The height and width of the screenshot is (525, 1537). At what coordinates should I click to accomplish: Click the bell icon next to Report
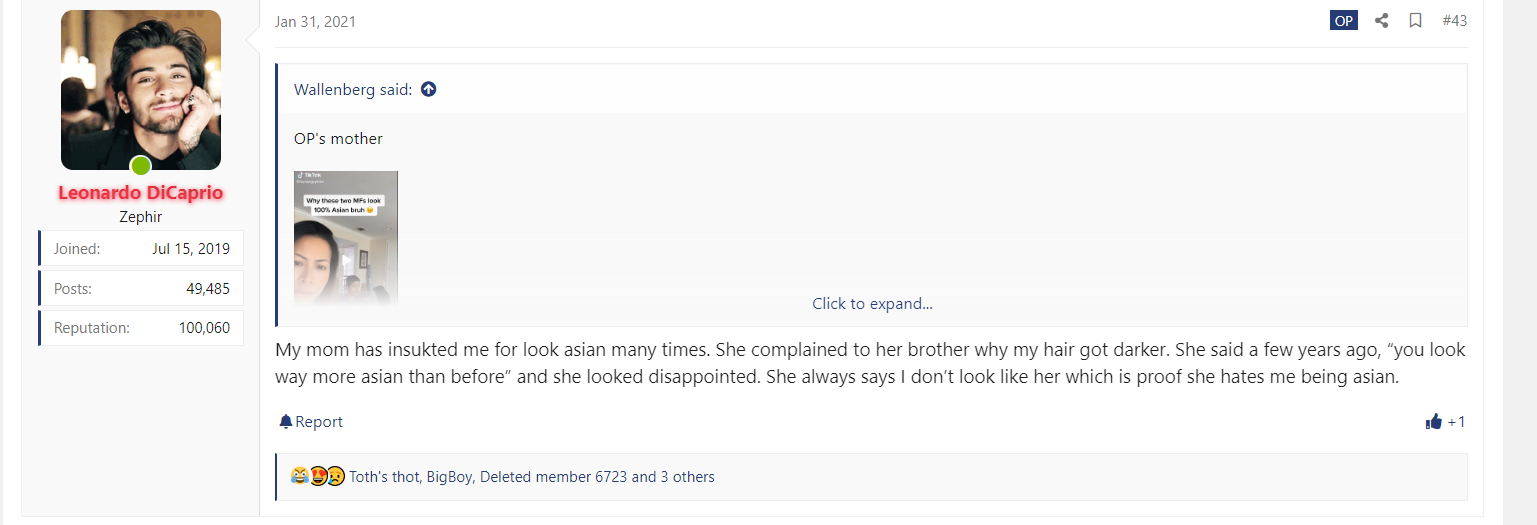(x=286, y=422)
